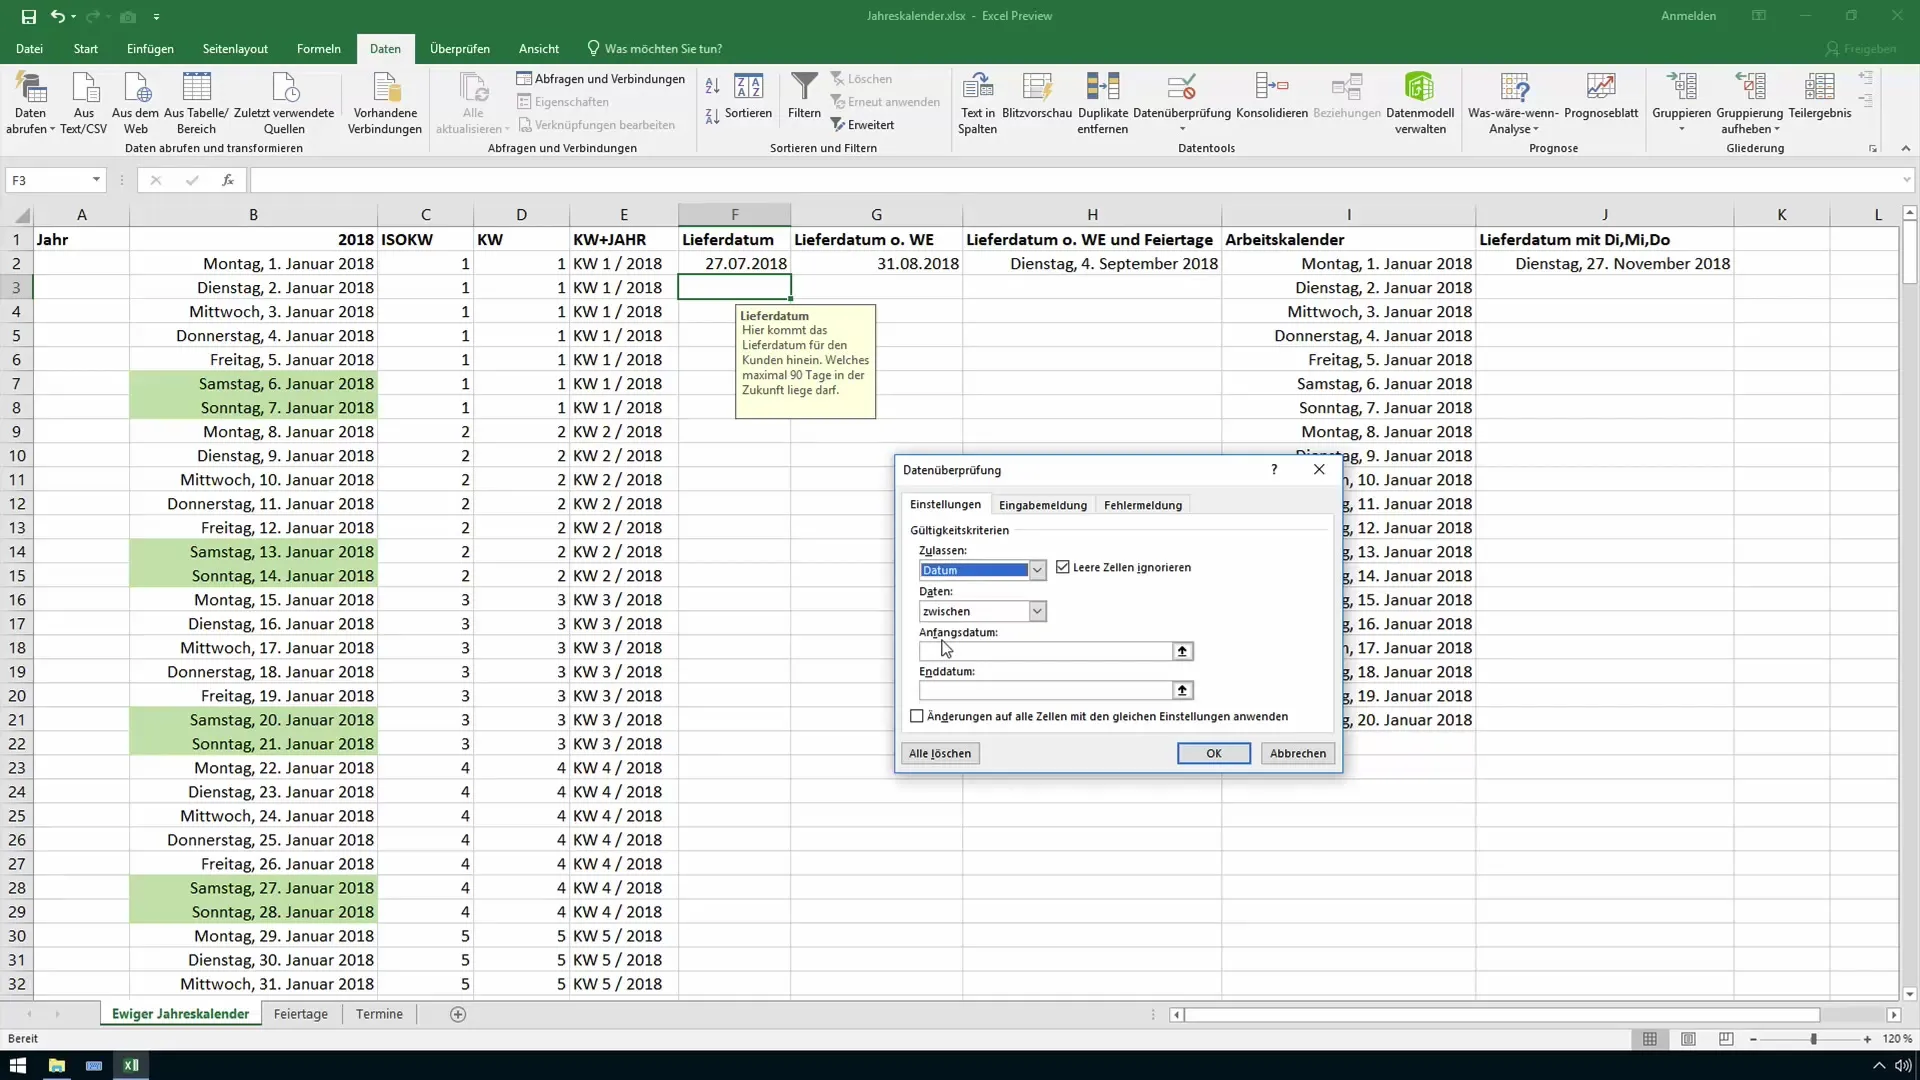Toggle Leere Zellen ignorieren checkbox
The height and width of the screenshot is (1080, 1920).
1063,567
